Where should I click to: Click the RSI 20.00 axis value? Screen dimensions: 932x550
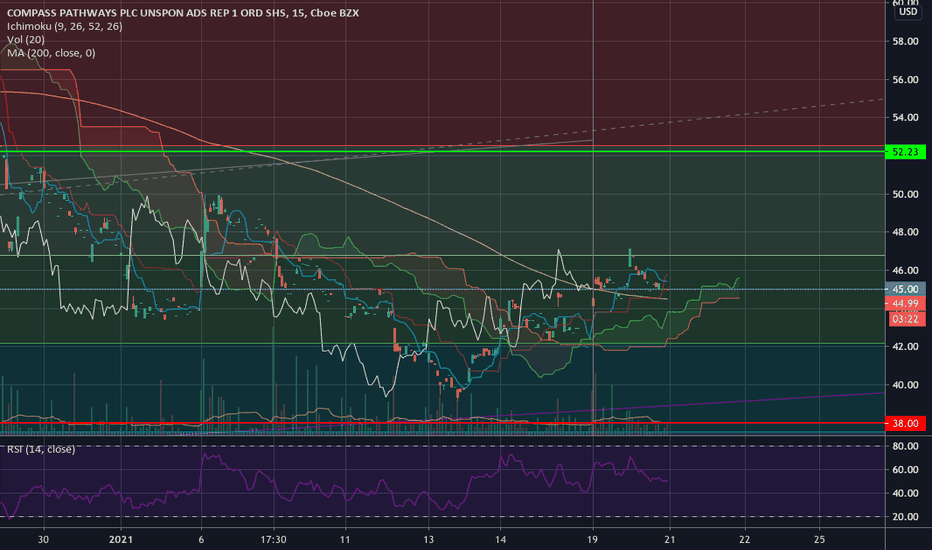pos(905,517)
